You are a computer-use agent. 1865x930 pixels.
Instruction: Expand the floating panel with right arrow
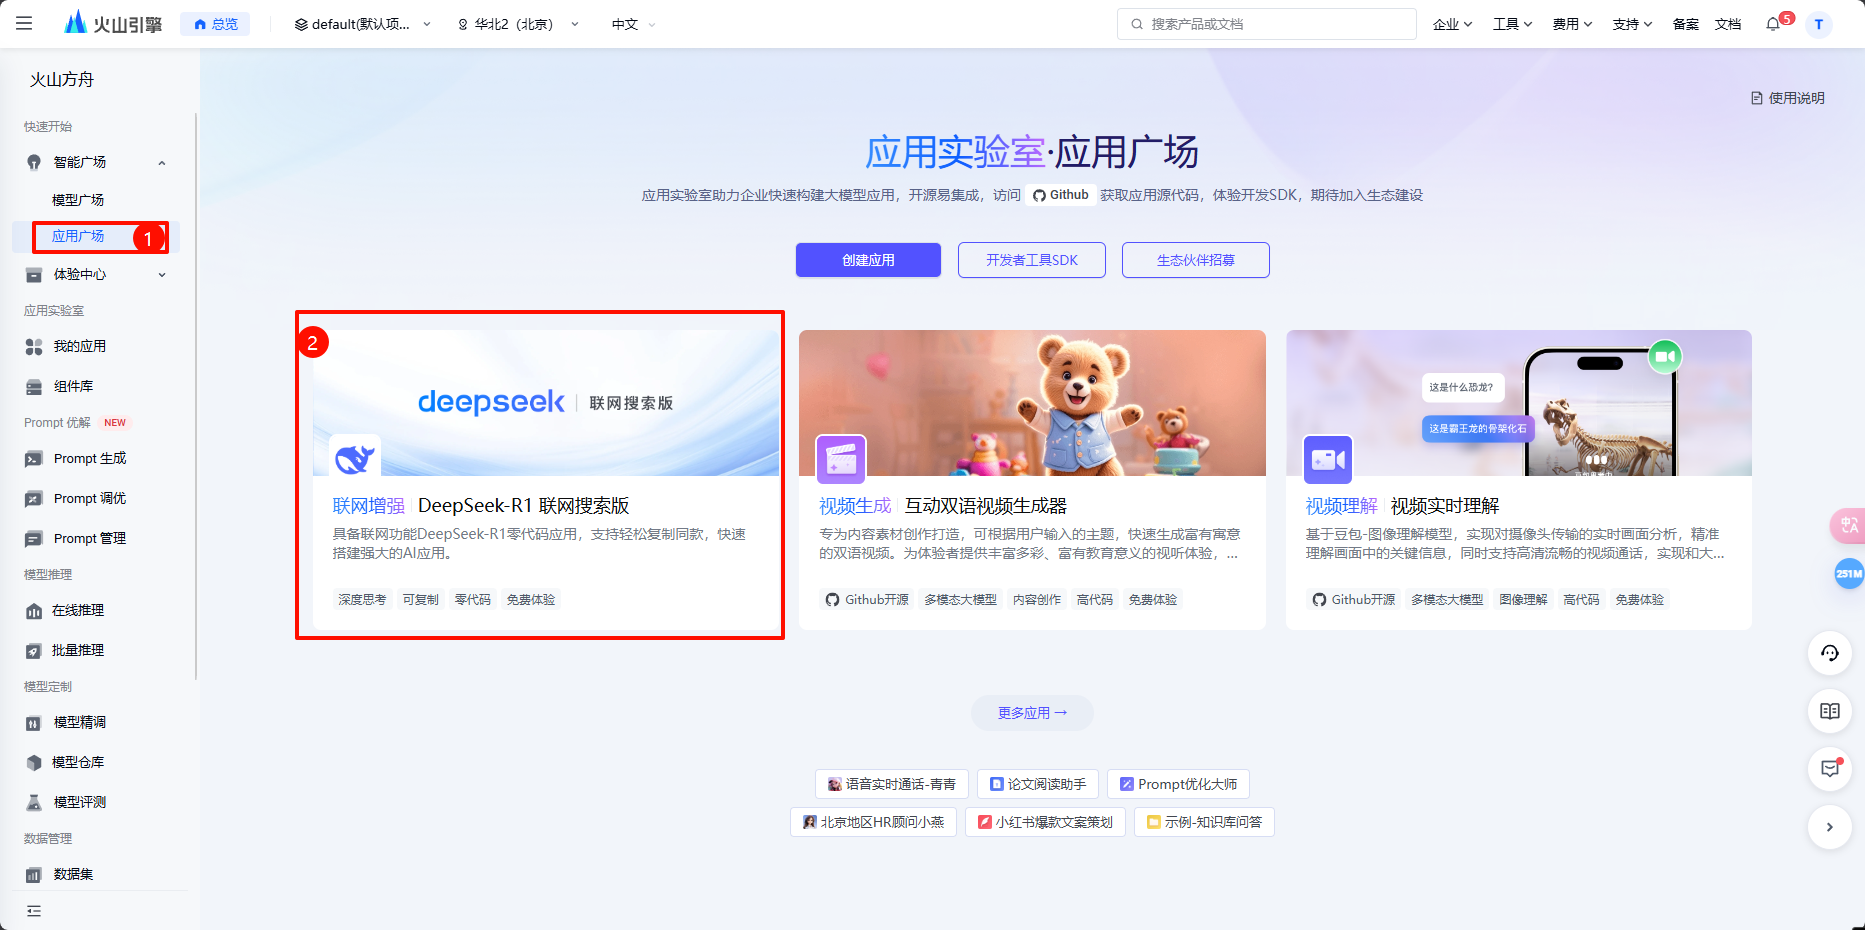click(1830, 827)
